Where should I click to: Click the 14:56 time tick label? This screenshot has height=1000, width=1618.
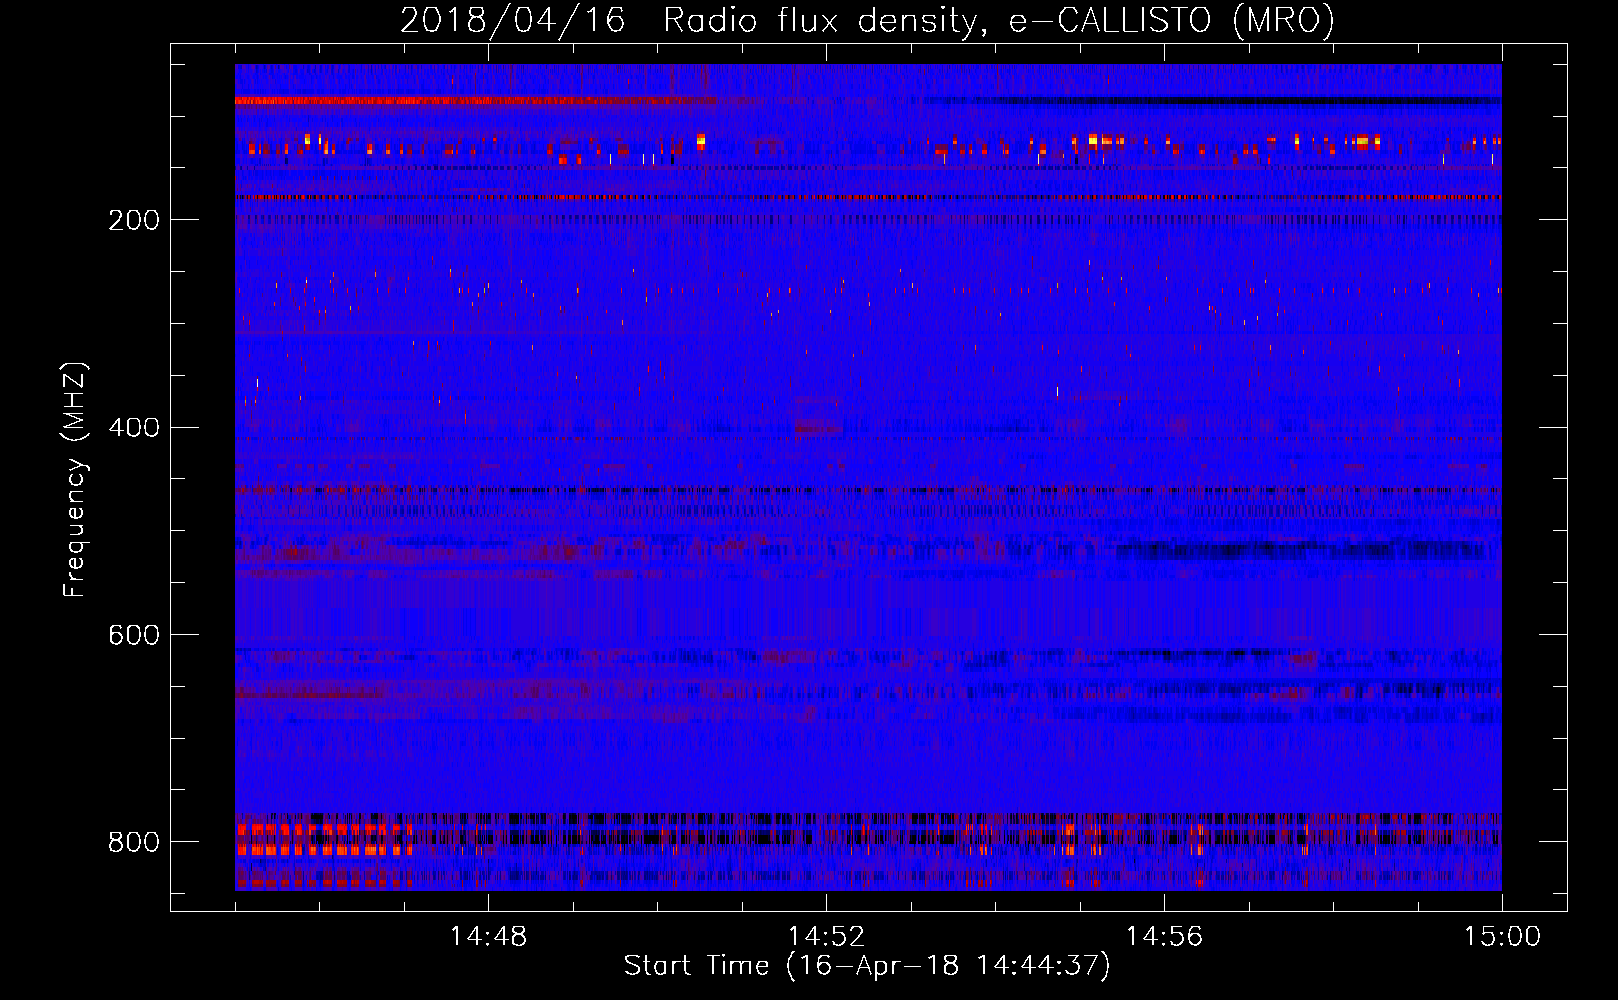pyautogui.click(x=1164, y=937)
